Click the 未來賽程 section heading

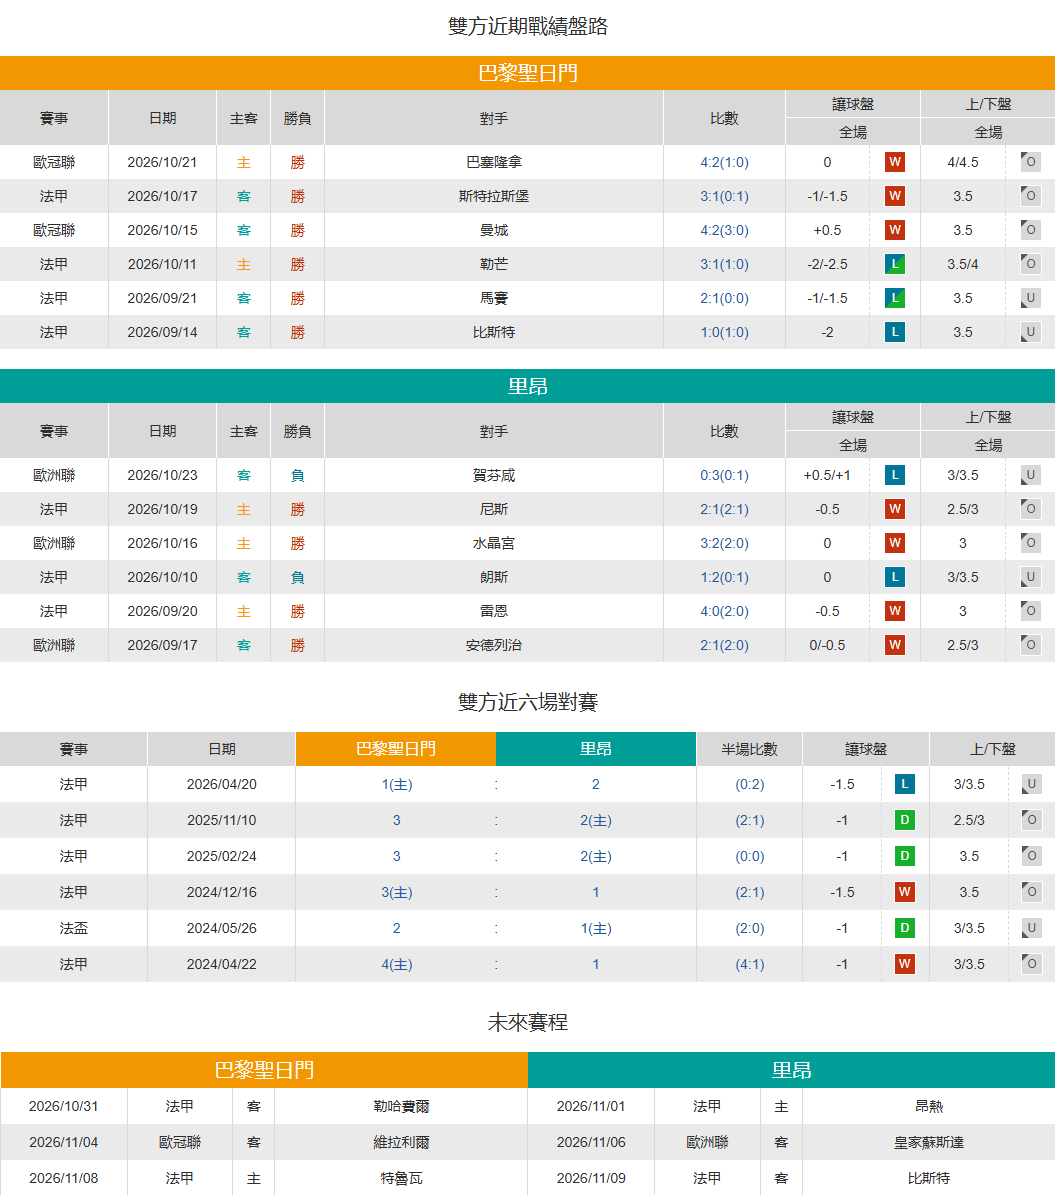(x=528, y=1022)
